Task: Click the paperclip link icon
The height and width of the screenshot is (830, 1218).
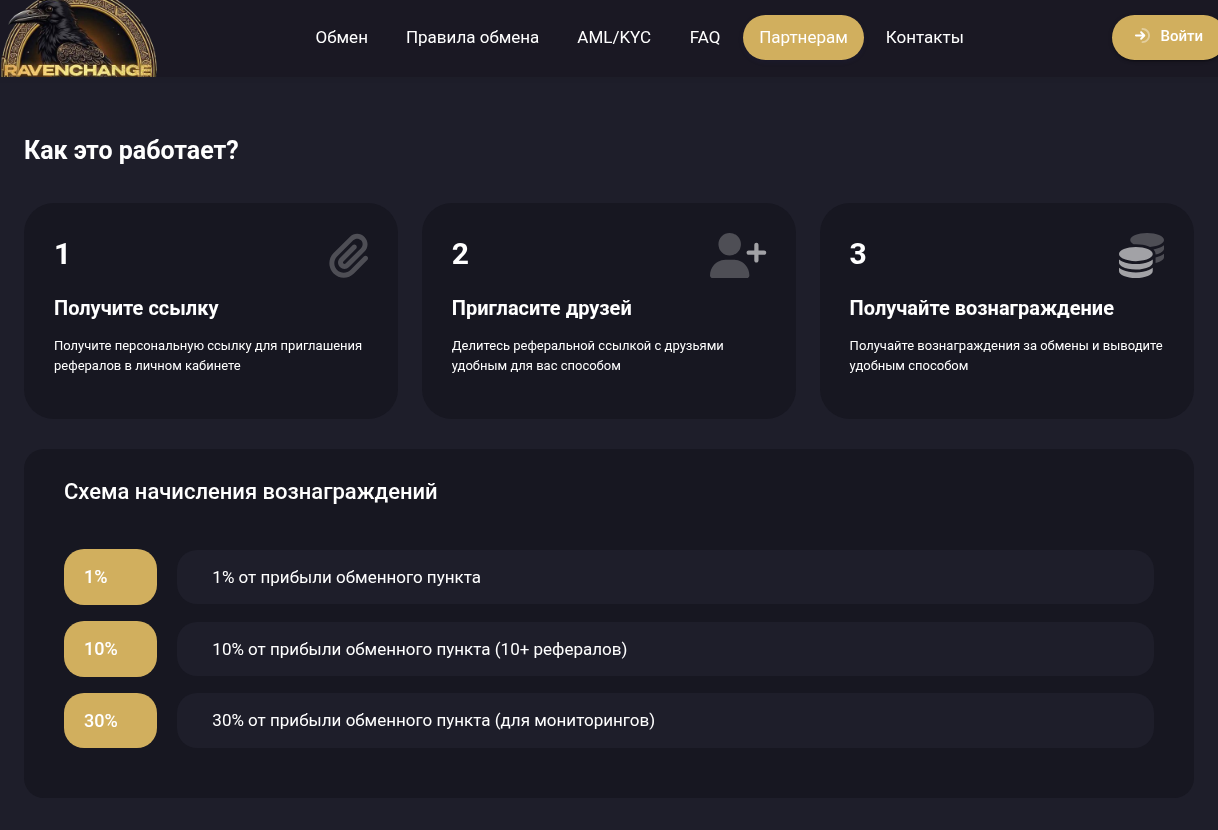Action: (x=349, y=256)
